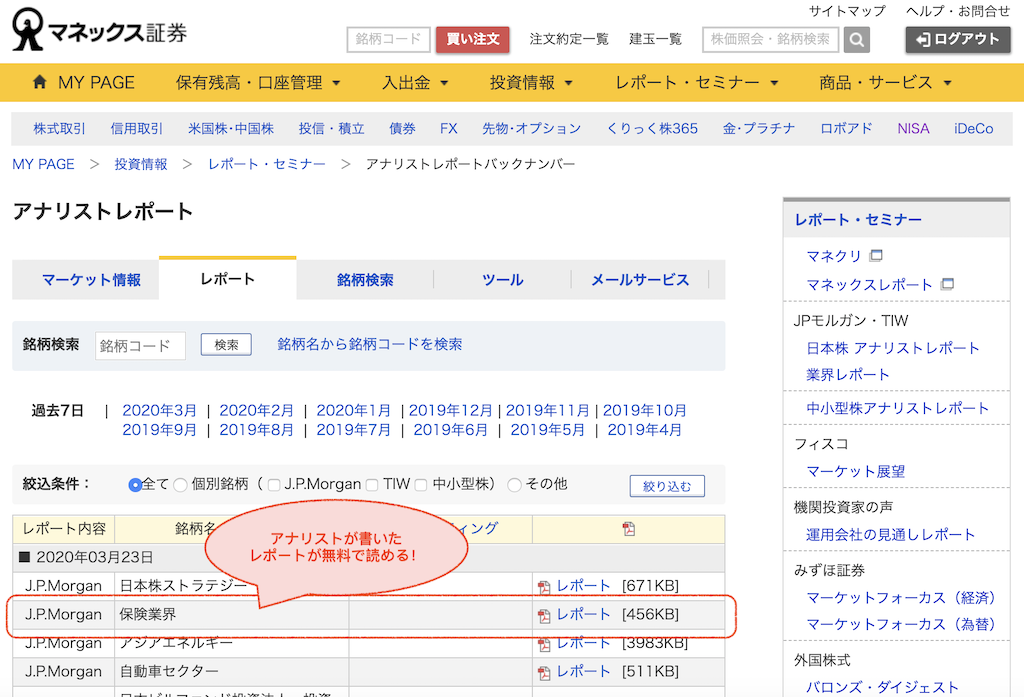
Task: Select the 個別銘柄 radio button
Action: [x=180, y=485]
